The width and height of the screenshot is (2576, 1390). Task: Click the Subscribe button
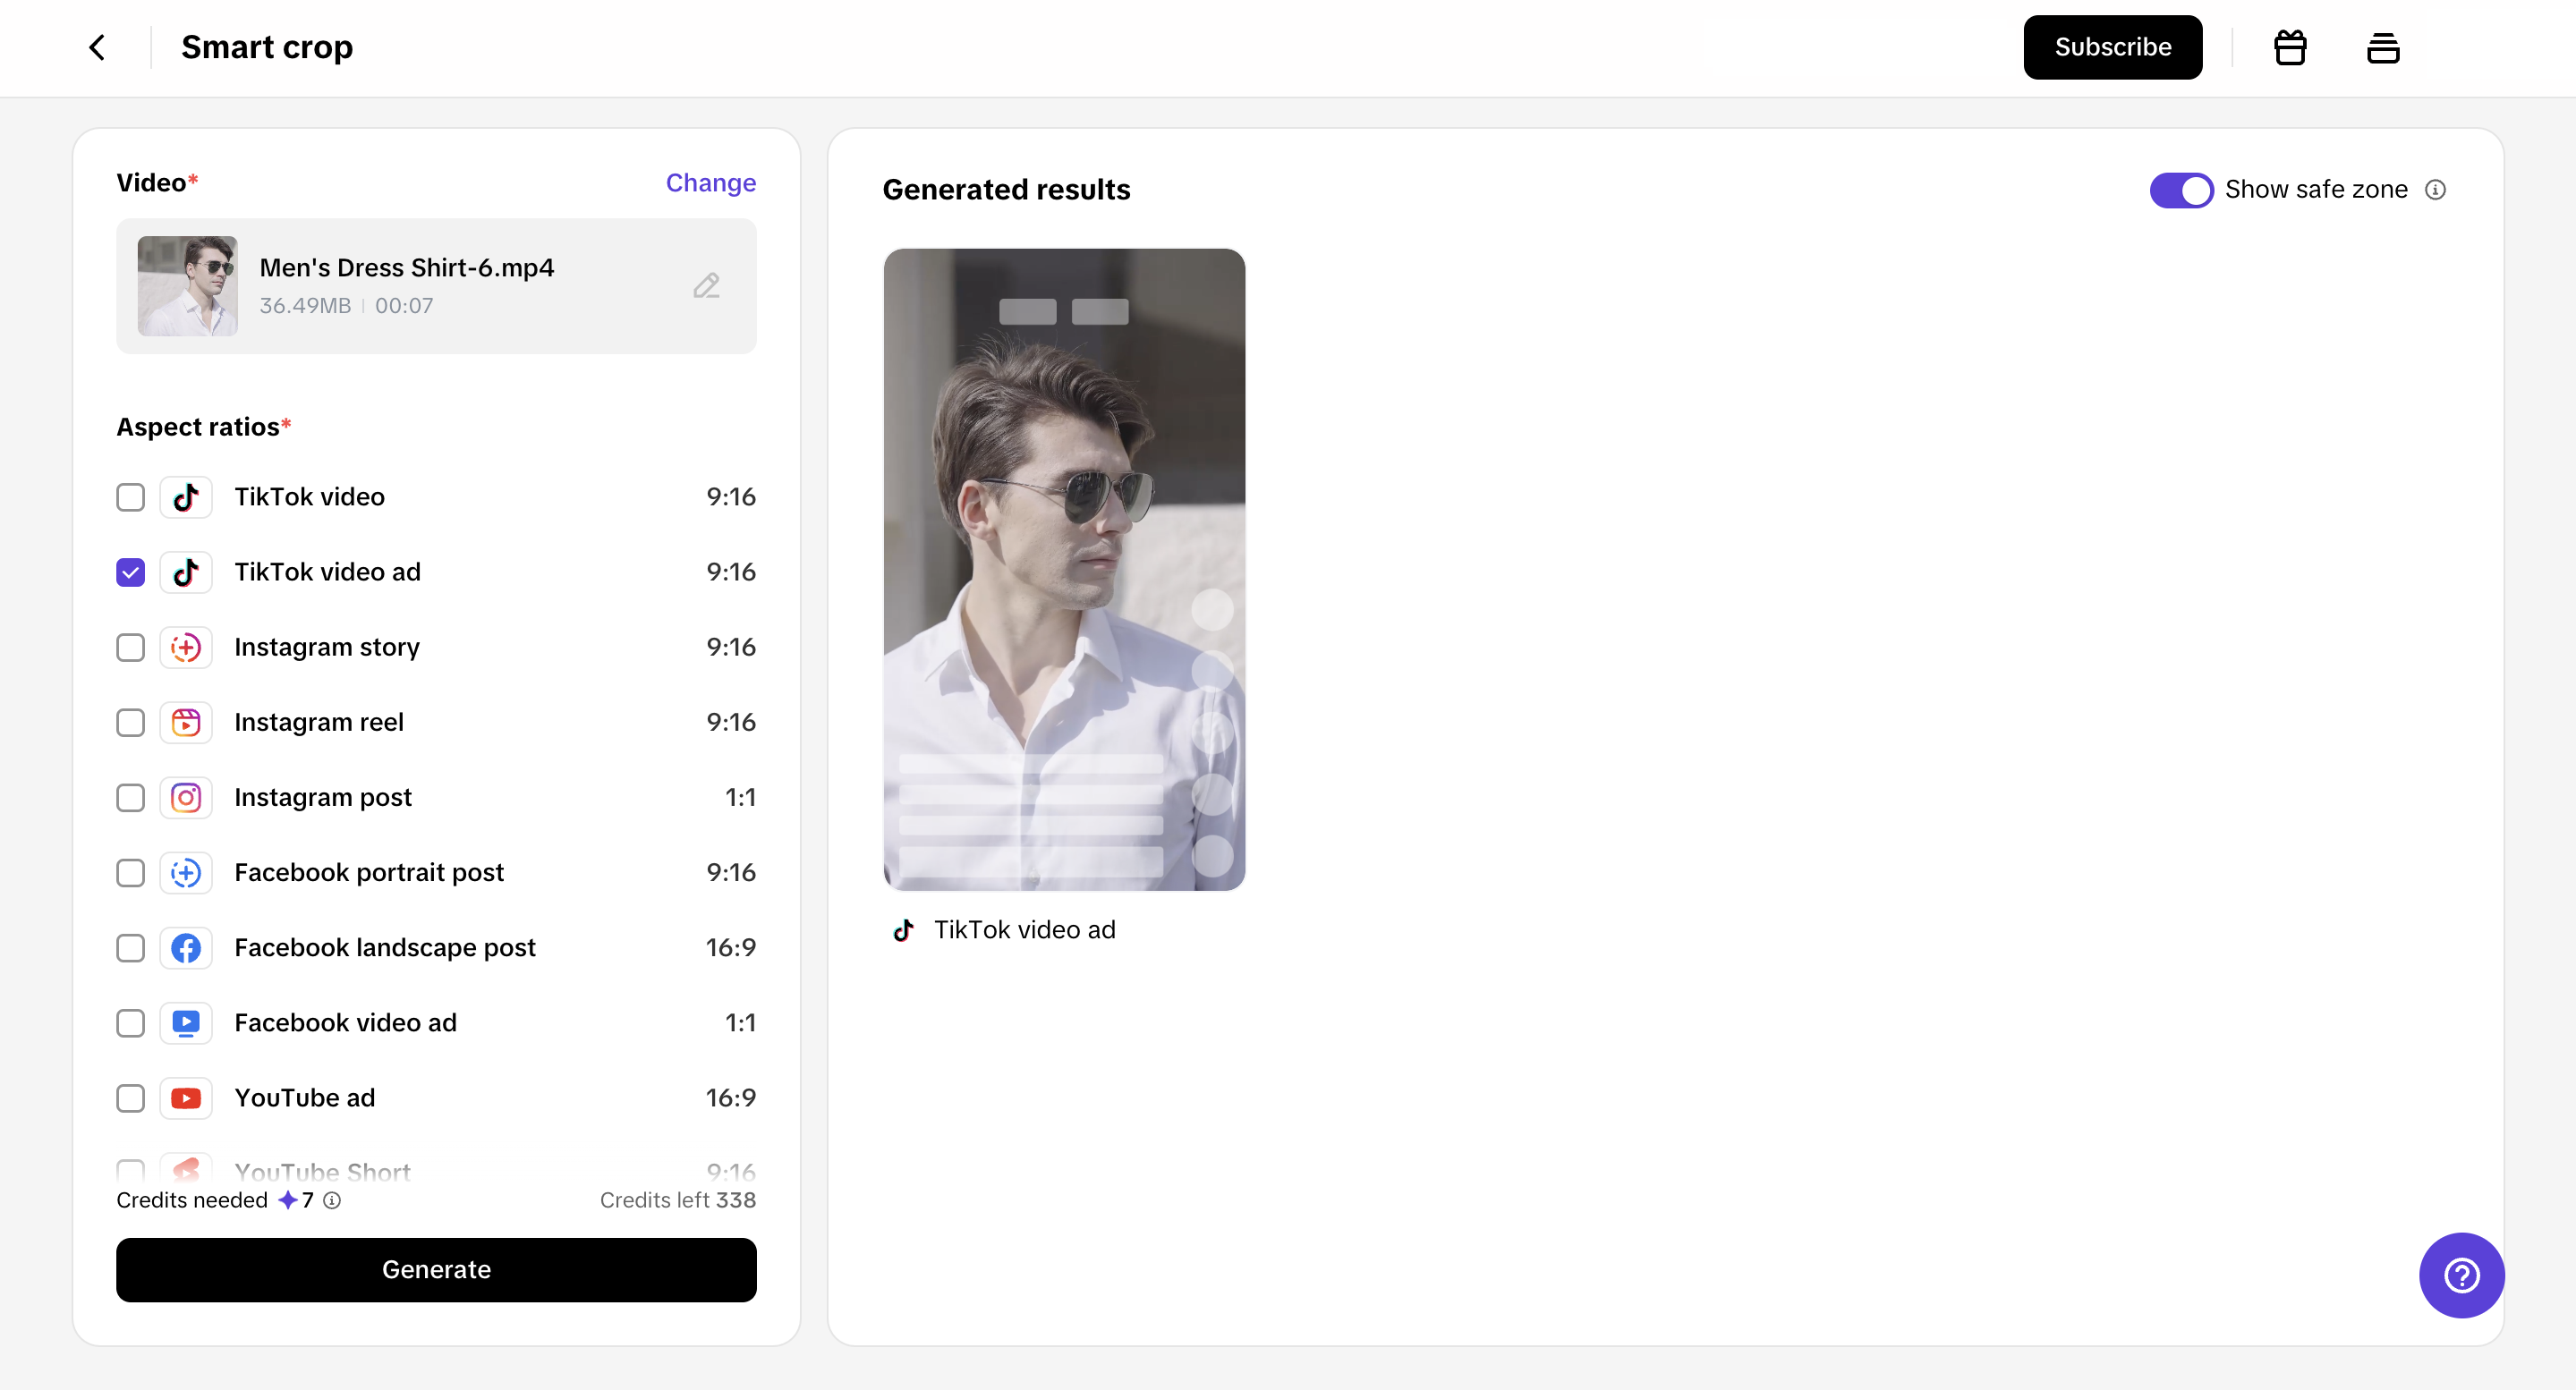point(2112,47)
